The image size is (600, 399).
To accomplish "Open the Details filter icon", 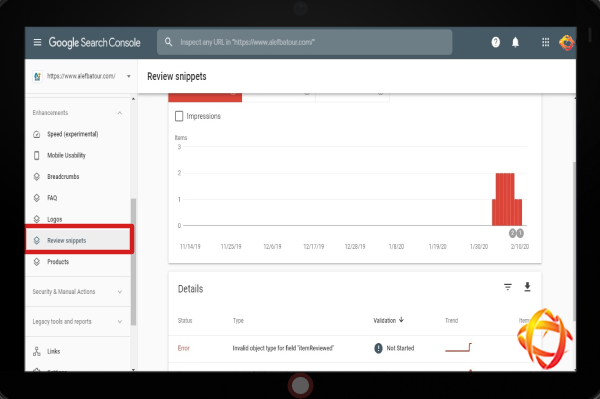I will coord(508,287).
